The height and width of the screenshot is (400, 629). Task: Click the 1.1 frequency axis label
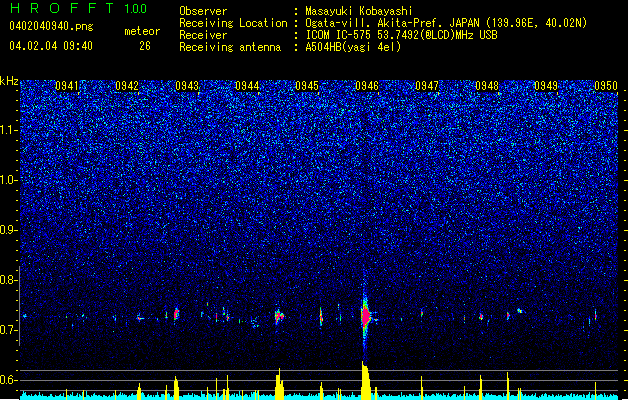coord(9,130)
